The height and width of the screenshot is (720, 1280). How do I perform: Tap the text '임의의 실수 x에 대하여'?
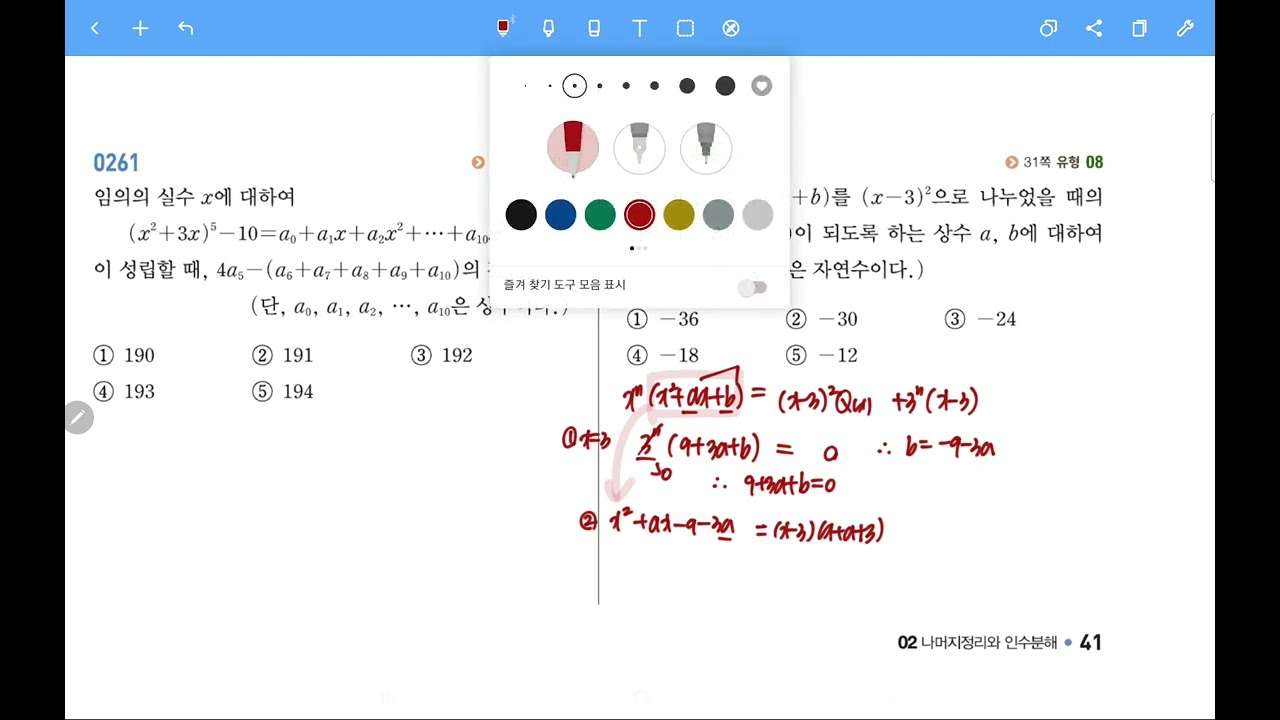point(194,198)
